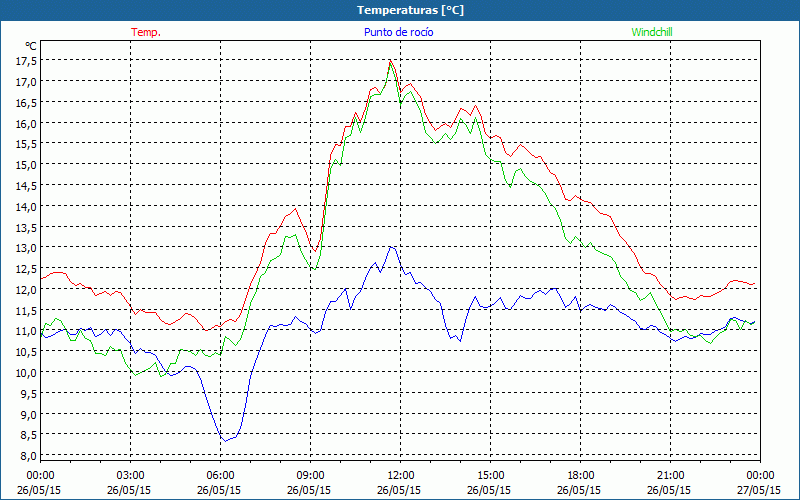The width and height of the screenshot is (800, 500).
Task: Click the 21:00 time label on x-axis
Action: click(x=670, y=476)
